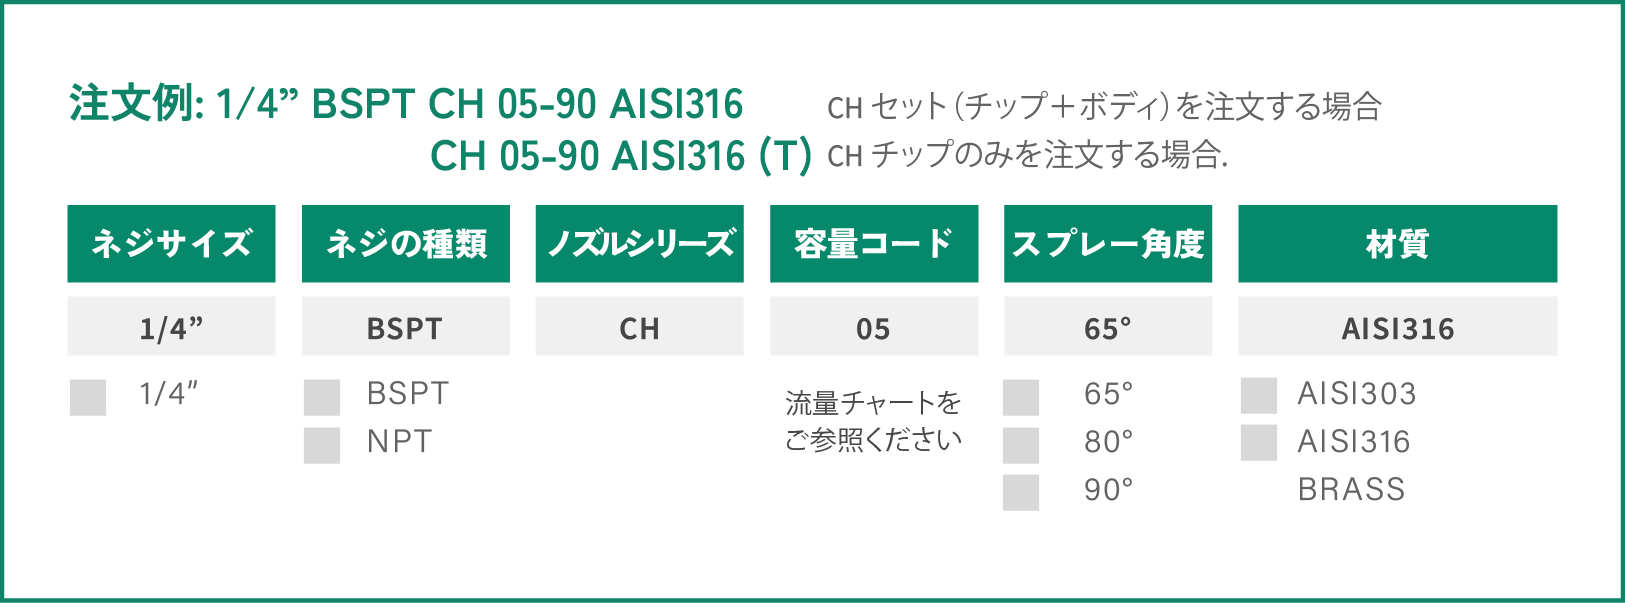
Task: Select the CH nozzle series value field
Action: [640, 326]
